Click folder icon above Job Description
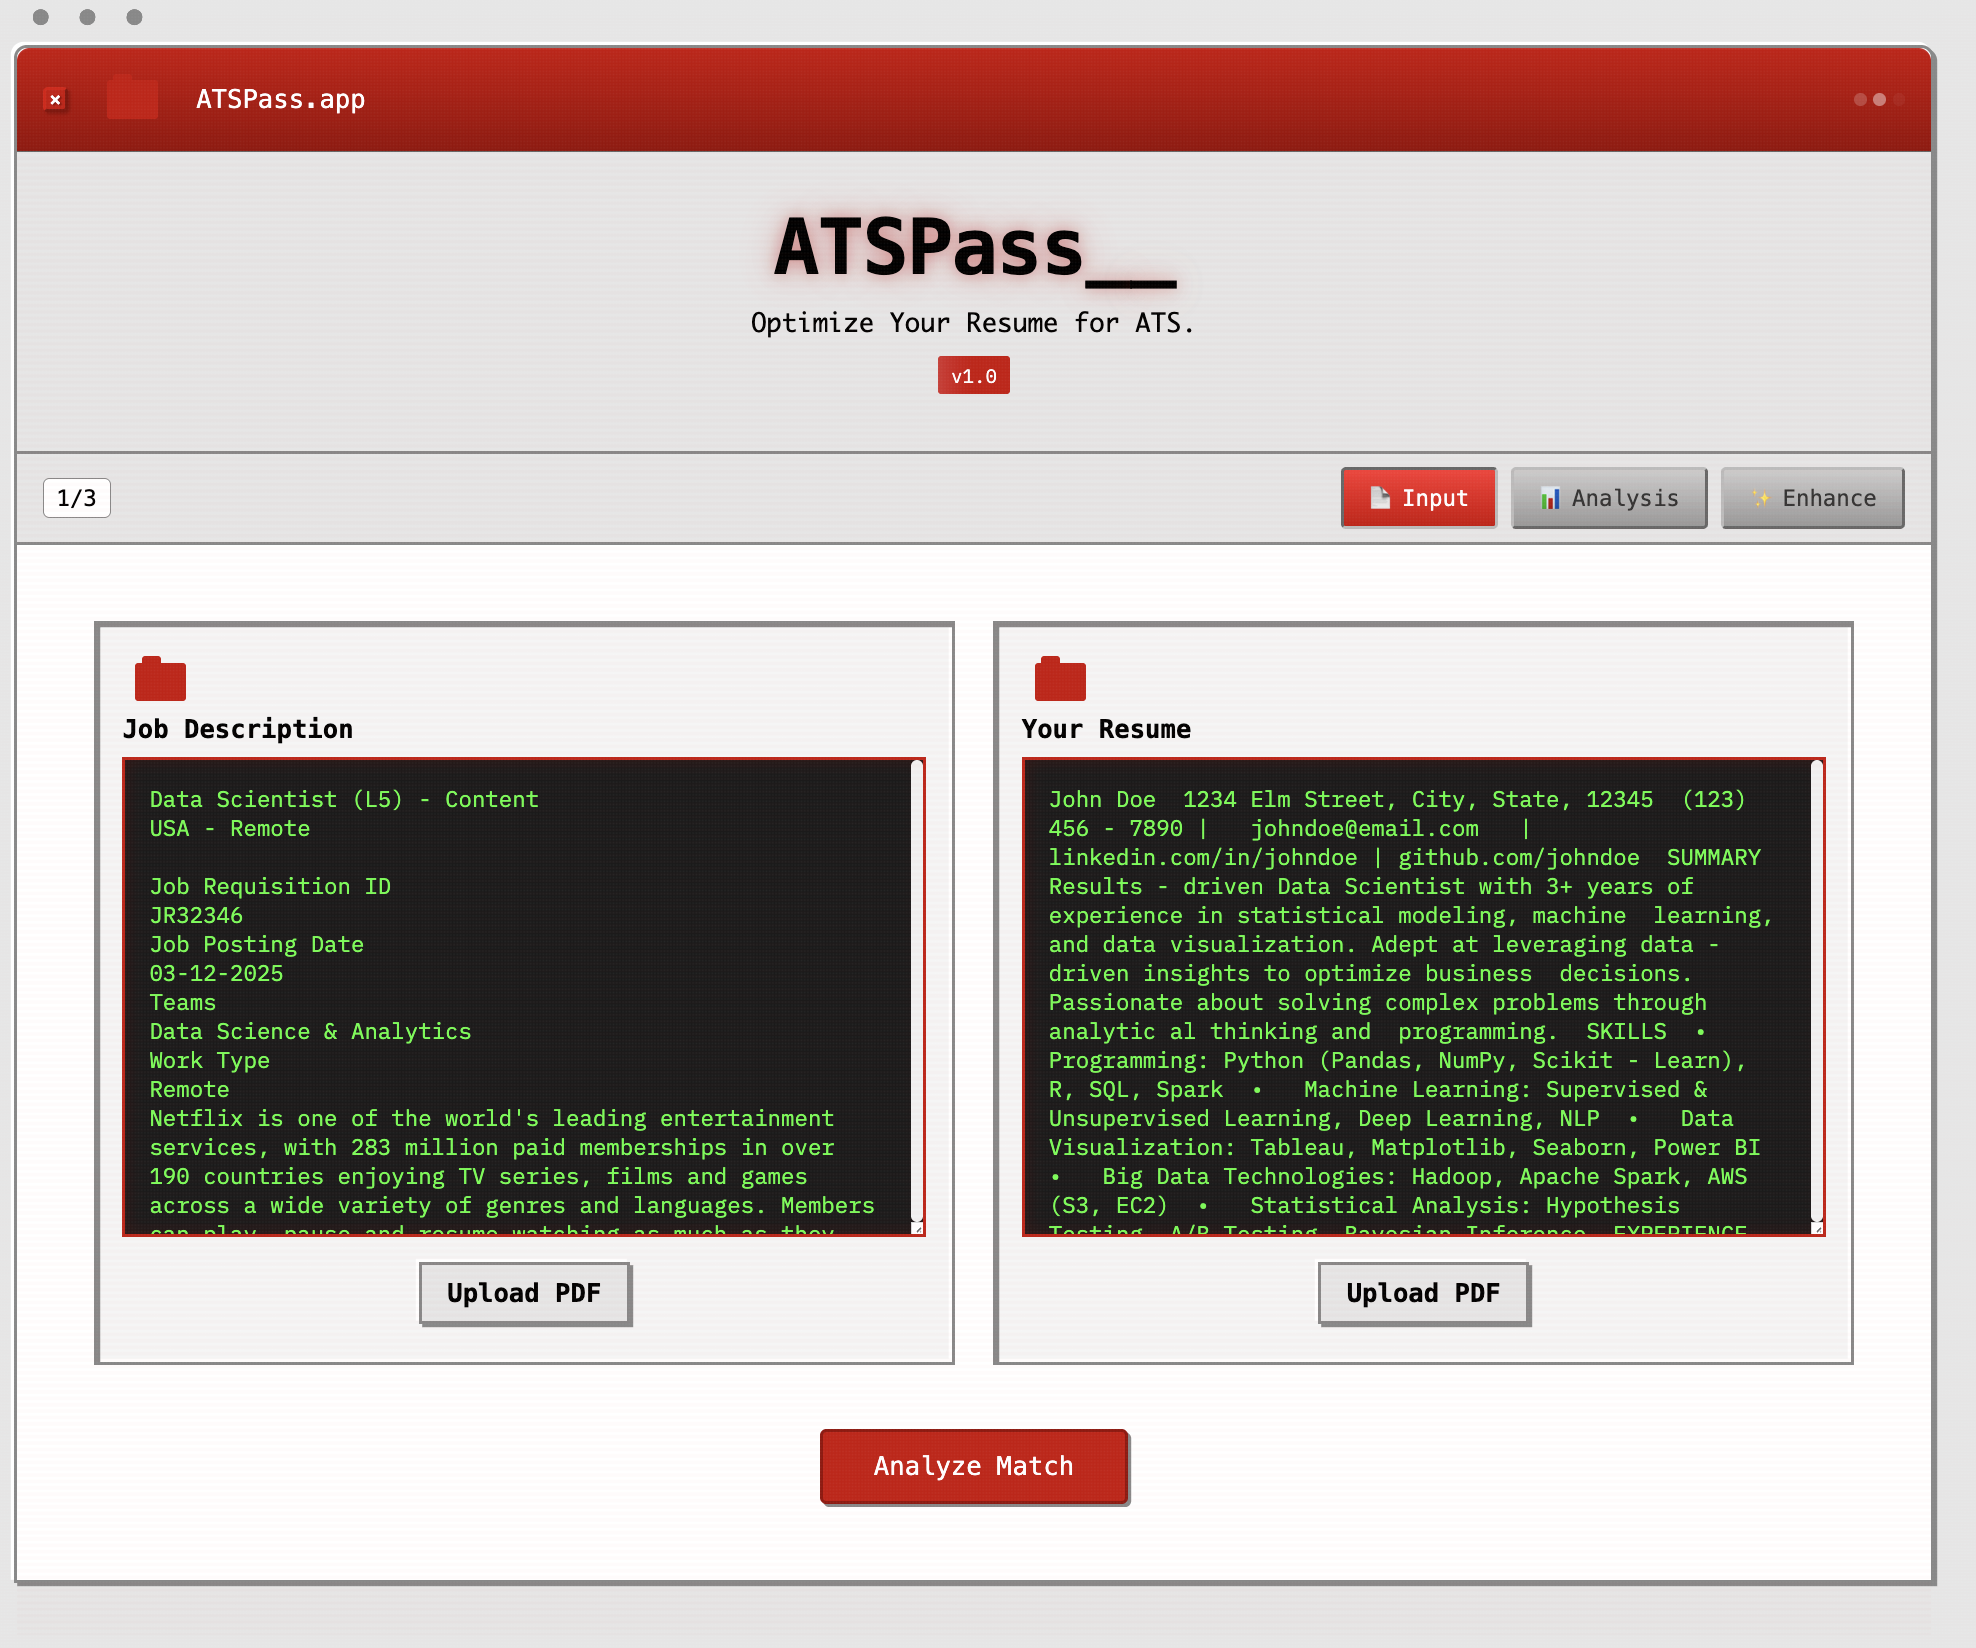The image size is (1976, 1648). (x=160, y=679)
